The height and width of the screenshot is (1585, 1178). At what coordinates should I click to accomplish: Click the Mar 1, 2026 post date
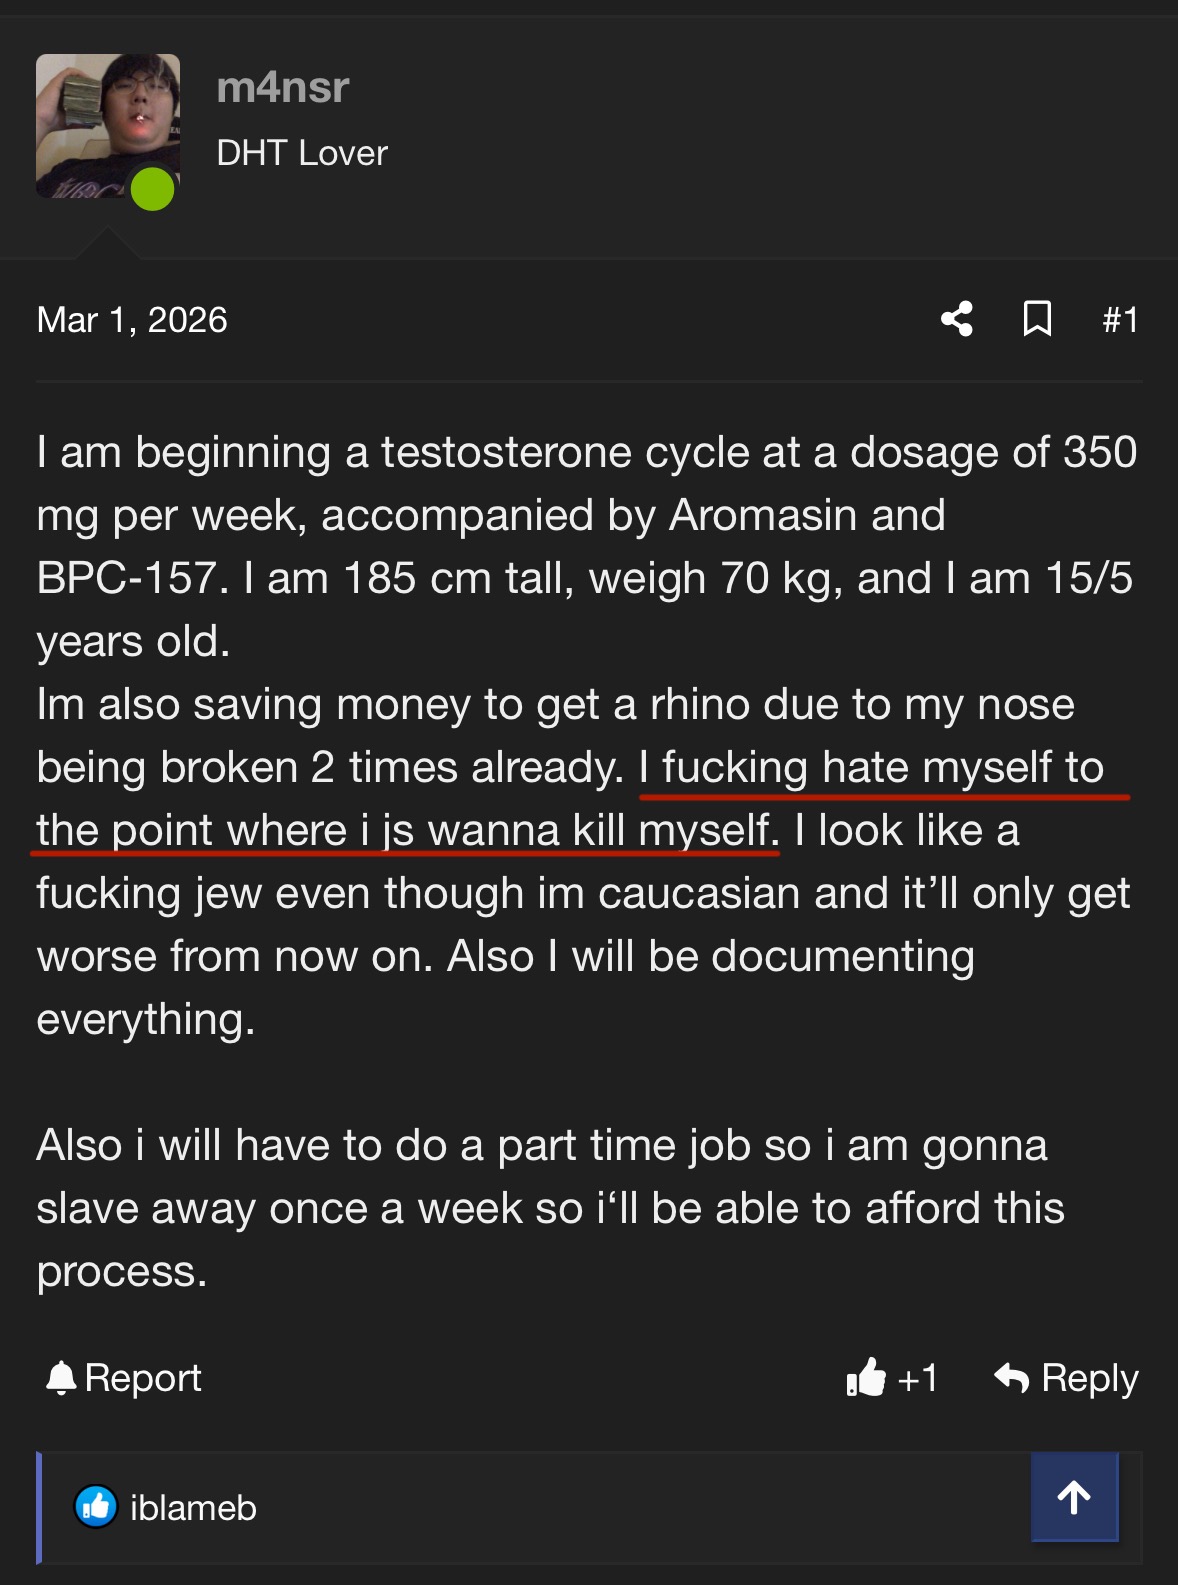pyautogui.click(x=132, y=320)
